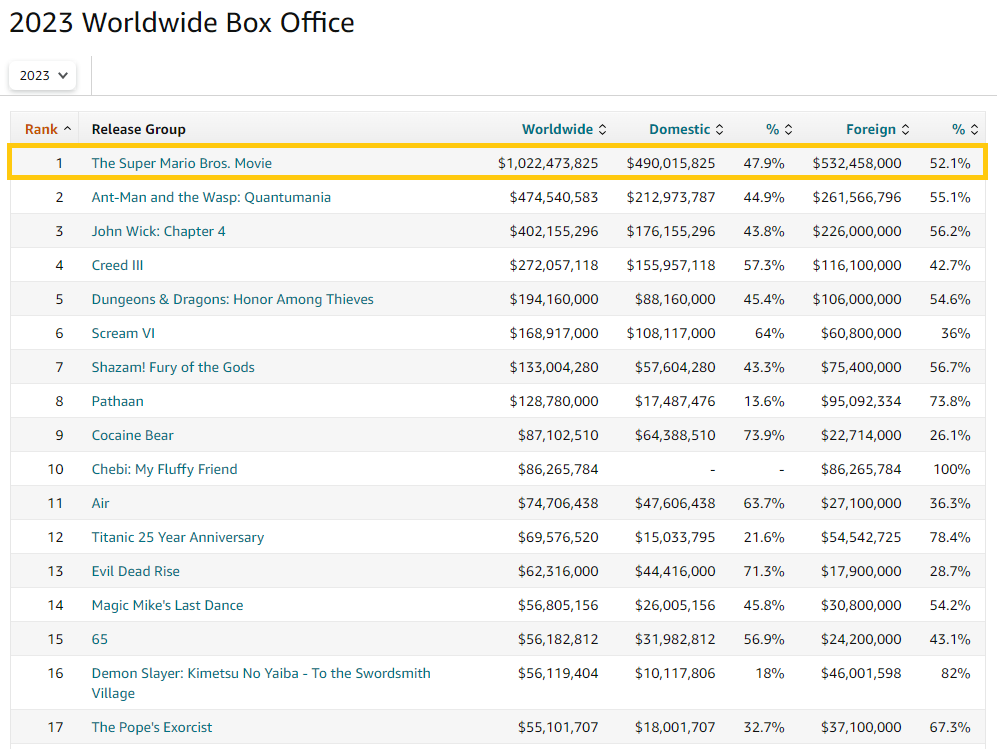Sort by Worldwide column header
The width and height of the screenshot is (997, 749).
click(564, 129)
